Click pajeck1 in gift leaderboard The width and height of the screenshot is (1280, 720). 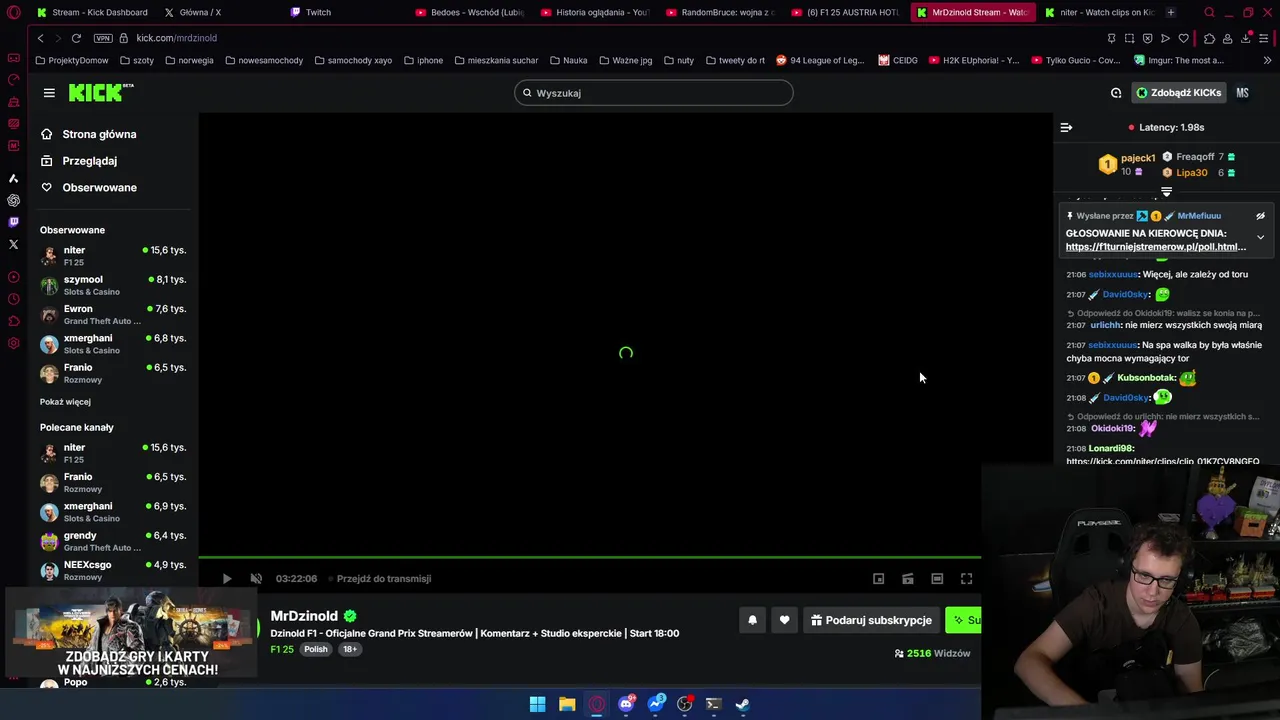pyautogui.click(x=1138, y=158)
